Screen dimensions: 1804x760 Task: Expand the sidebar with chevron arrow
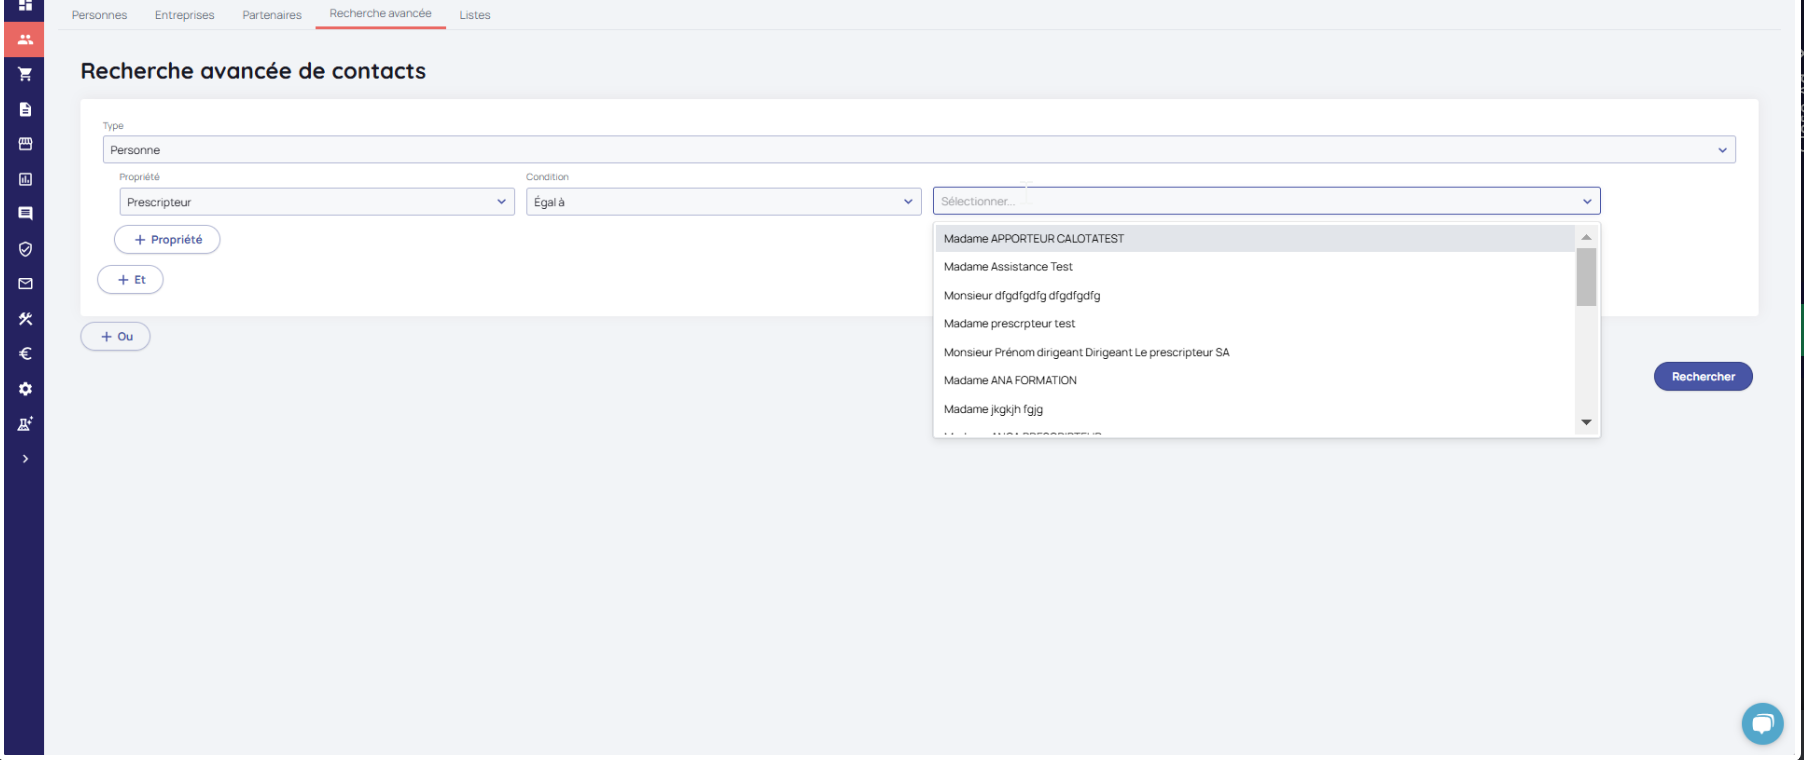[25, 459]
